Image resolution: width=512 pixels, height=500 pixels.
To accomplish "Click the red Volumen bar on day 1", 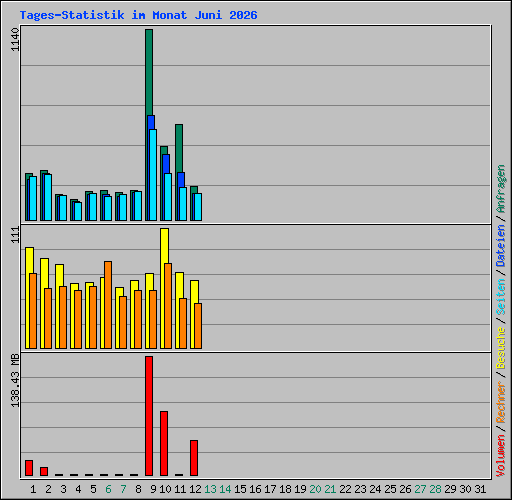I will tap(29, 468).
